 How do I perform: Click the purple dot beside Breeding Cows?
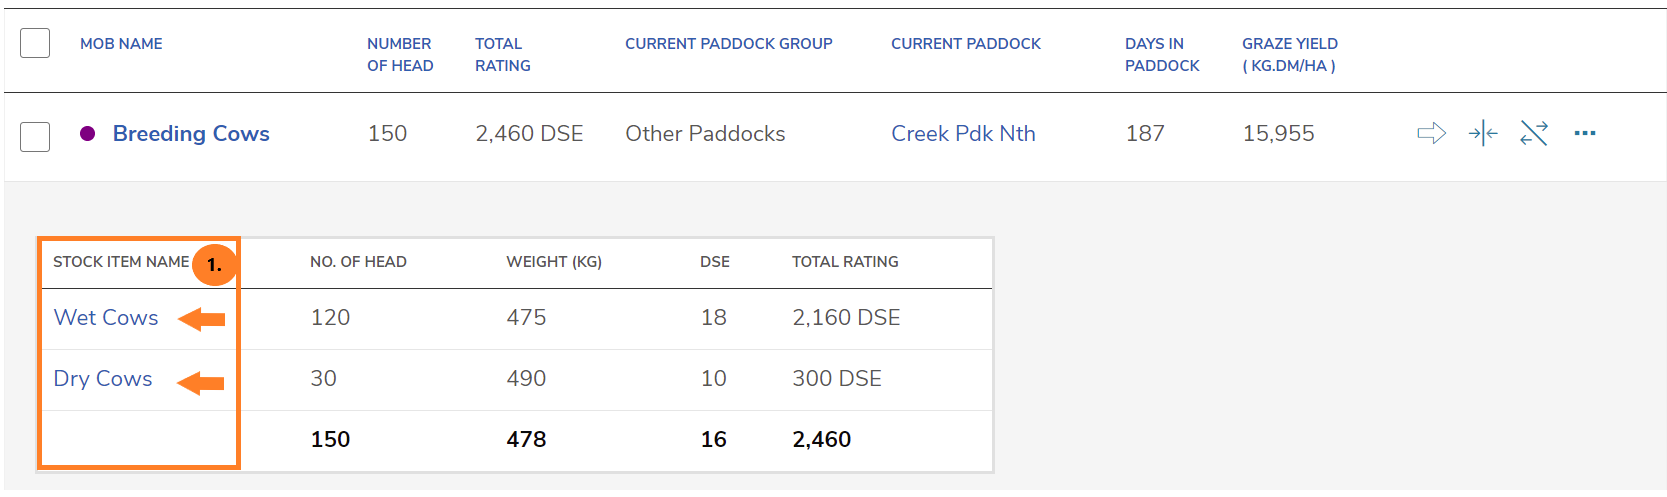[88, 134]
